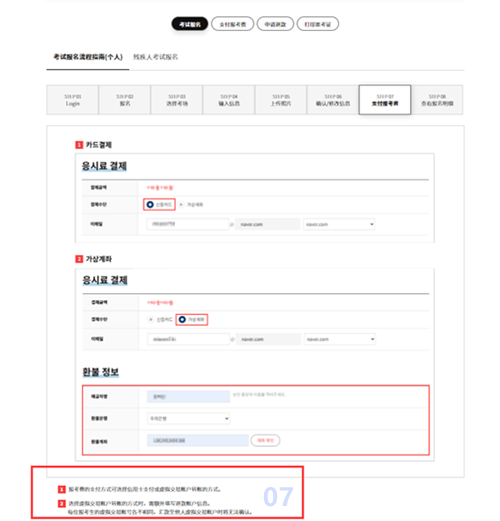This screenshot has width=500, height=521.
Task: Click the account verification button
Action: tap(265, 440)
